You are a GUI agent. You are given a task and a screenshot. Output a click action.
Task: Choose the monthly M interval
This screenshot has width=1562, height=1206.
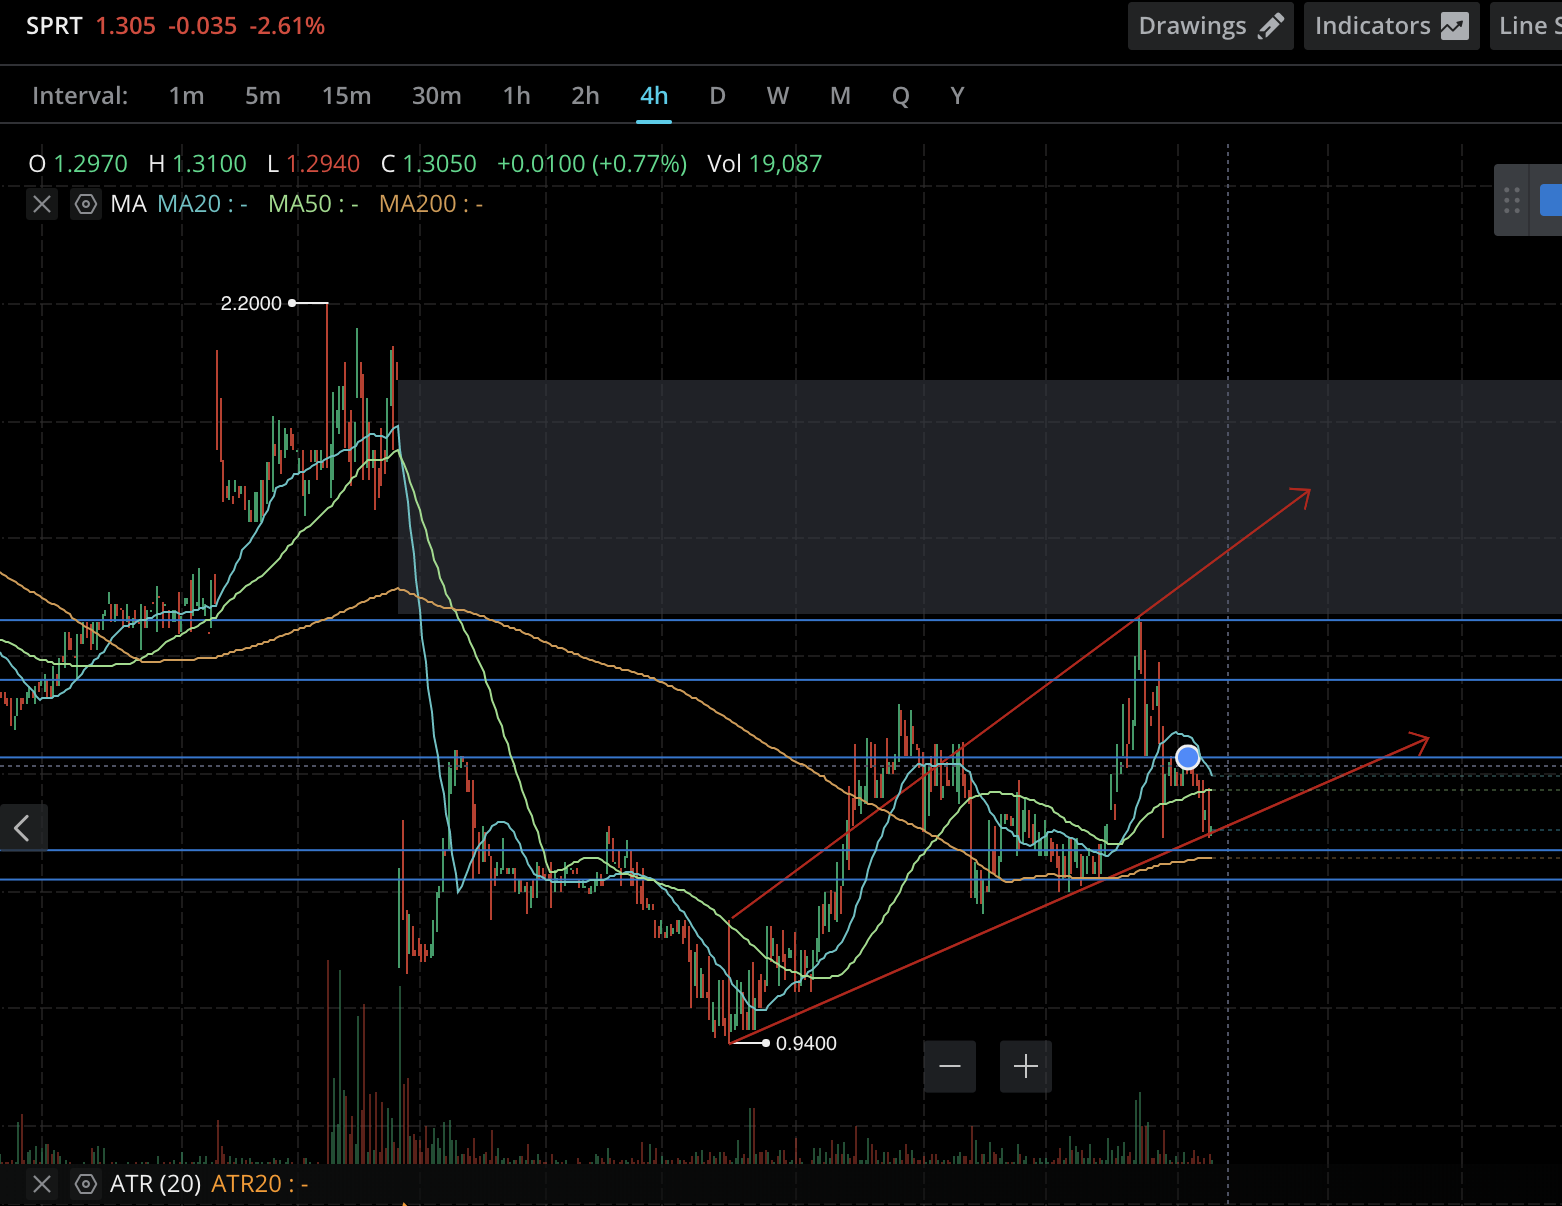tap(840, 96)
